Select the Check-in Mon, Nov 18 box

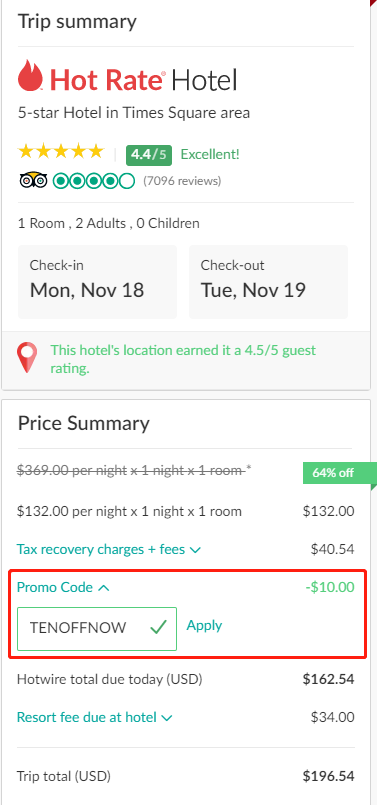(98, 281)
